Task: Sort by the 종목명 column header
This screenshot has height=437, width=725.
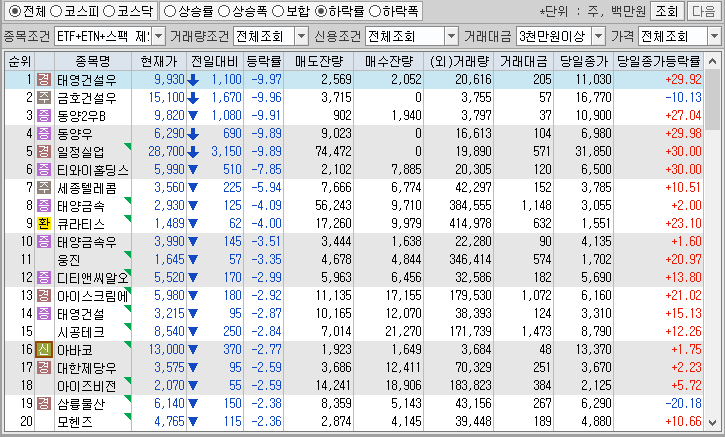Action: (92, 62)
